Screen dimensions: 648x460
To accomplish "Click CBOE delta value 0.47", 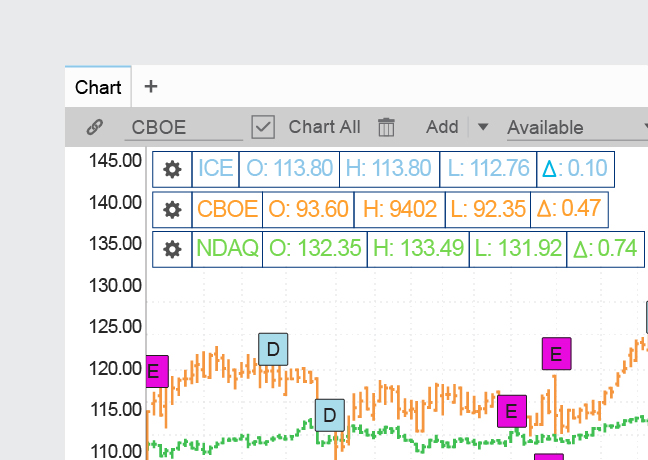I will [569, 209].
